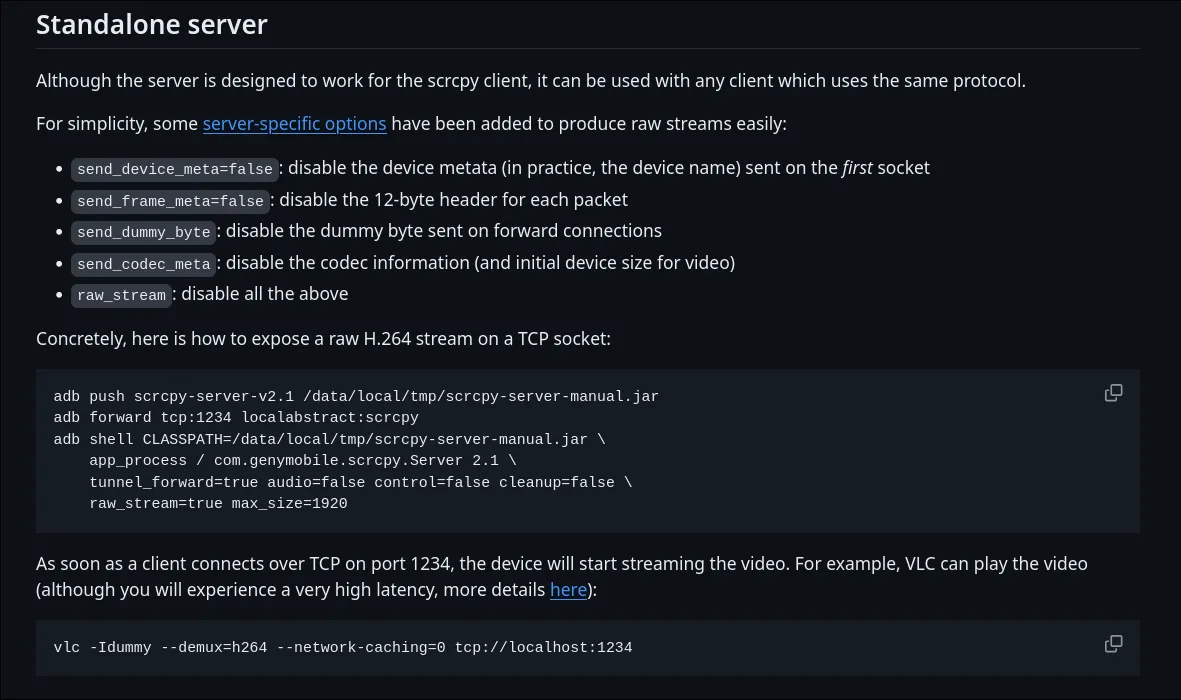Click the raw_stream code badge

point(121,295)
